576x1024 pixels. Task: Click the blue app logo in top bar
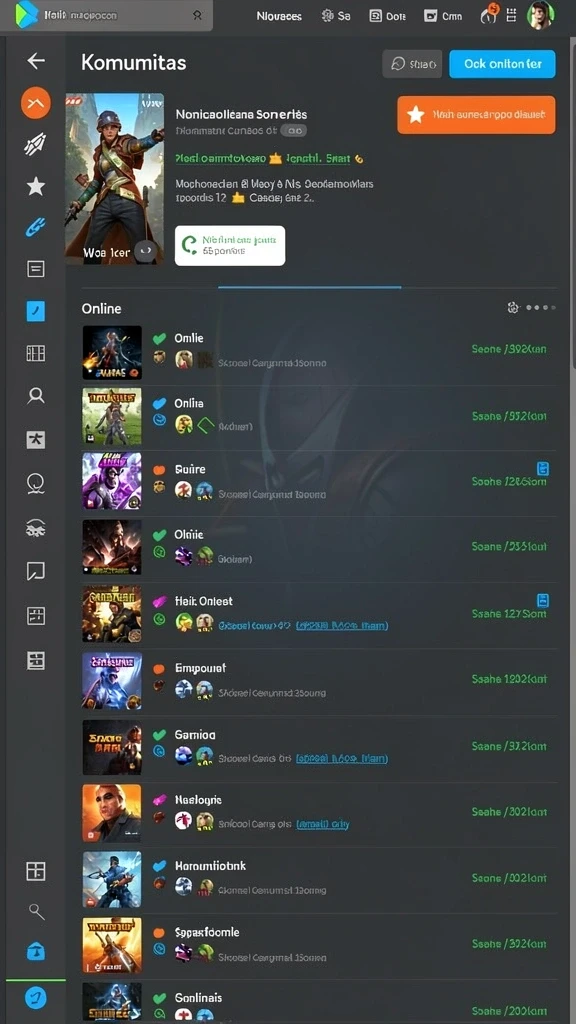point(26,14)
